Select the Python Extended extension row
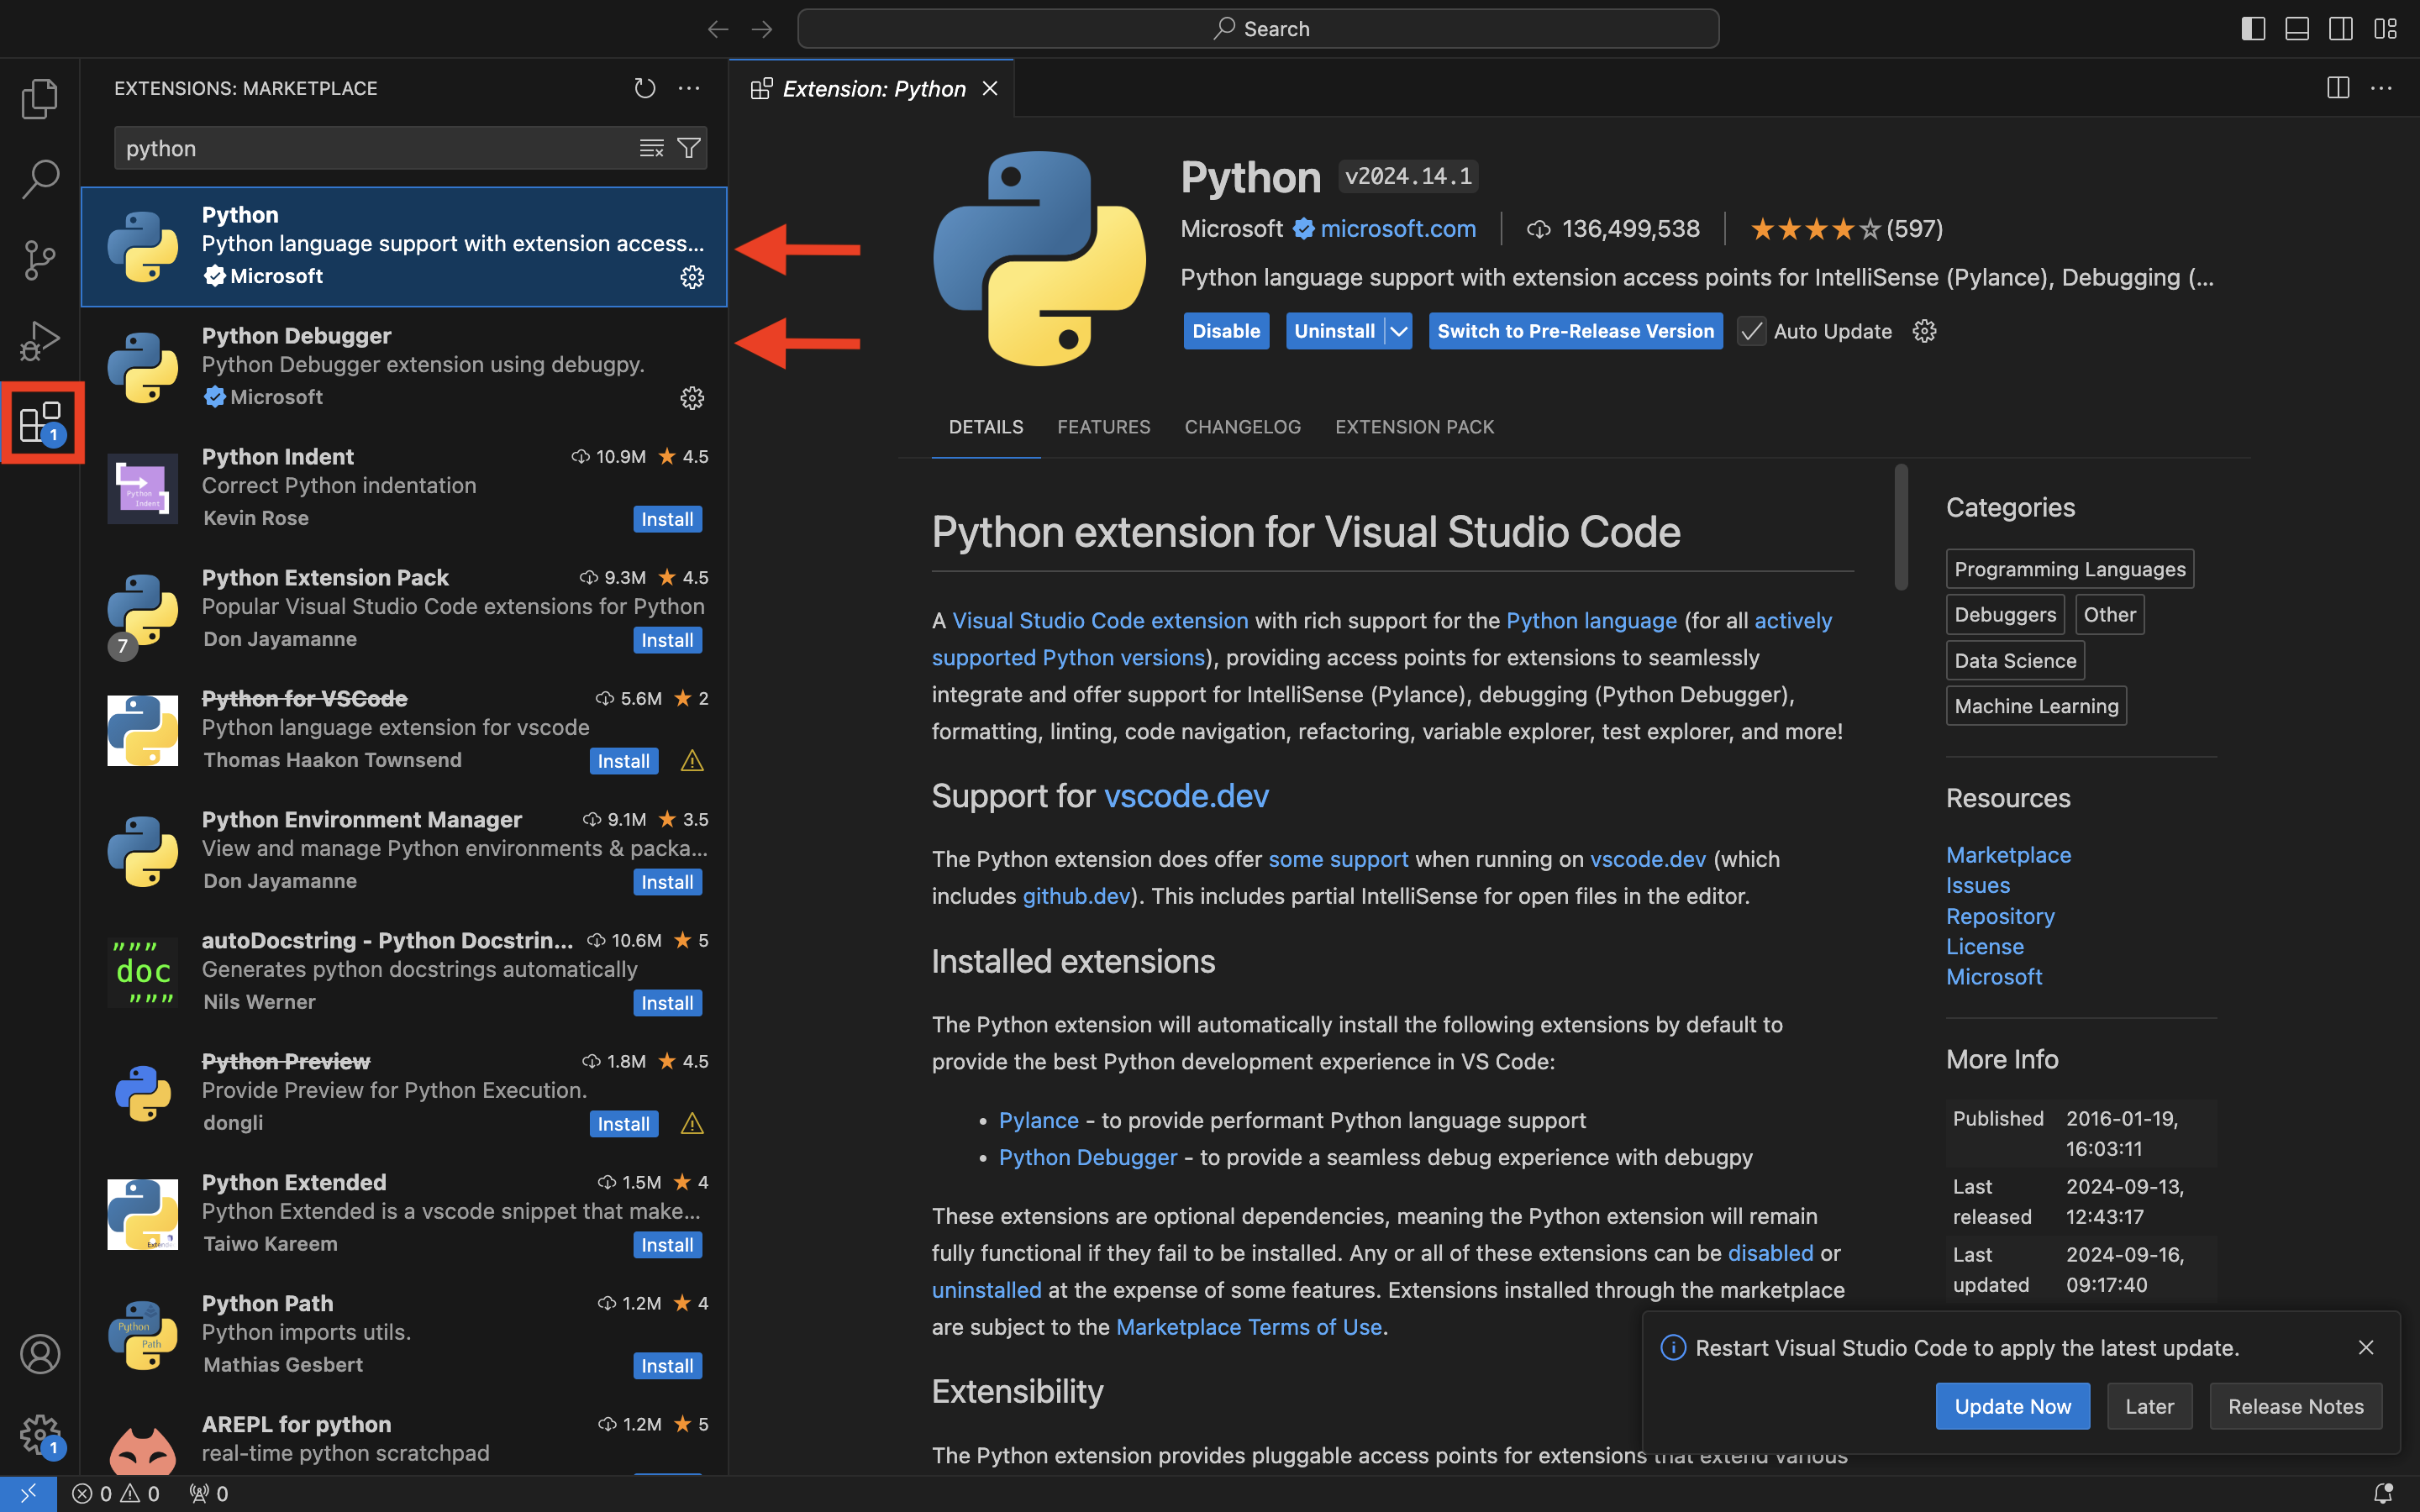Viewport: 2420px width, 1512px height. (404, 1214)
